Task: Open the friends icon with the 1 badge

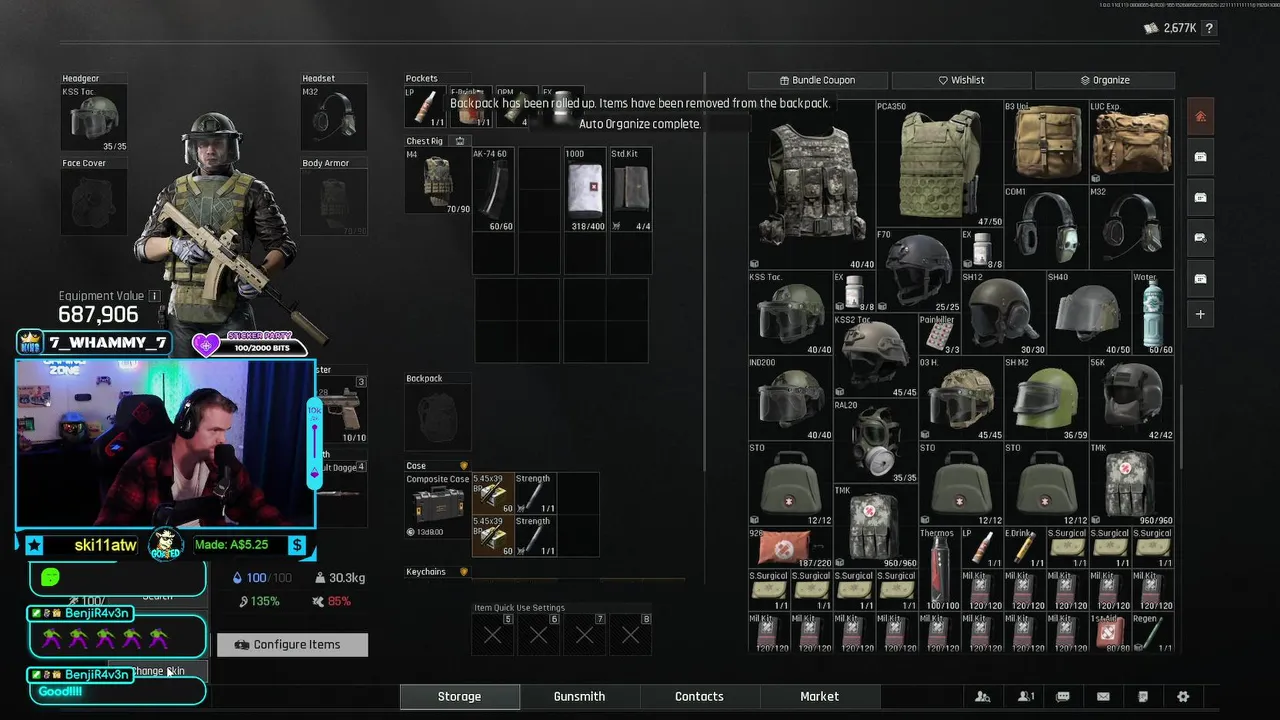Action: pos(1025,697)
